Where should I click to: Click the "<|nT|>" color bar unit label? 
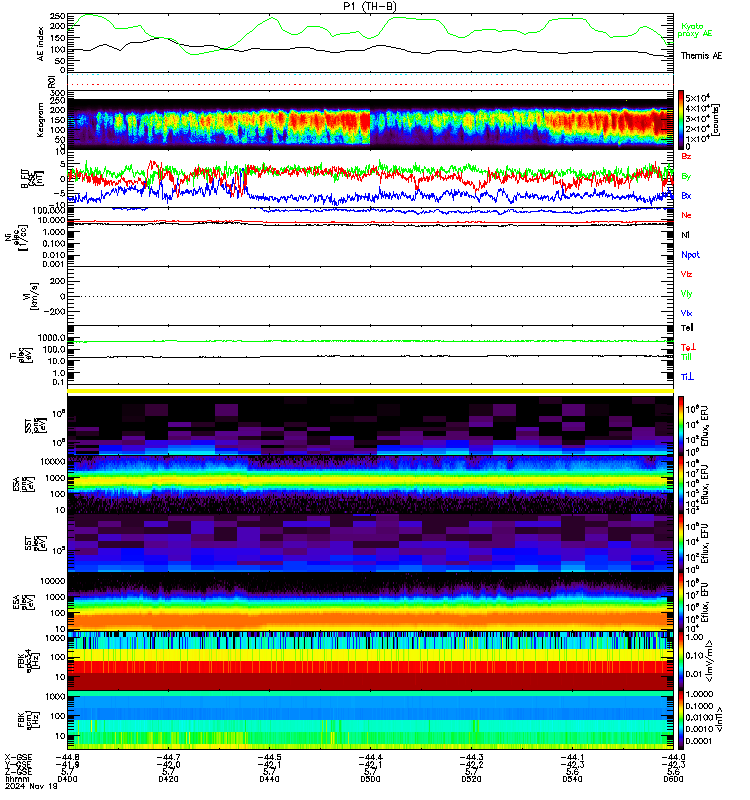click(x=718, y=719)
